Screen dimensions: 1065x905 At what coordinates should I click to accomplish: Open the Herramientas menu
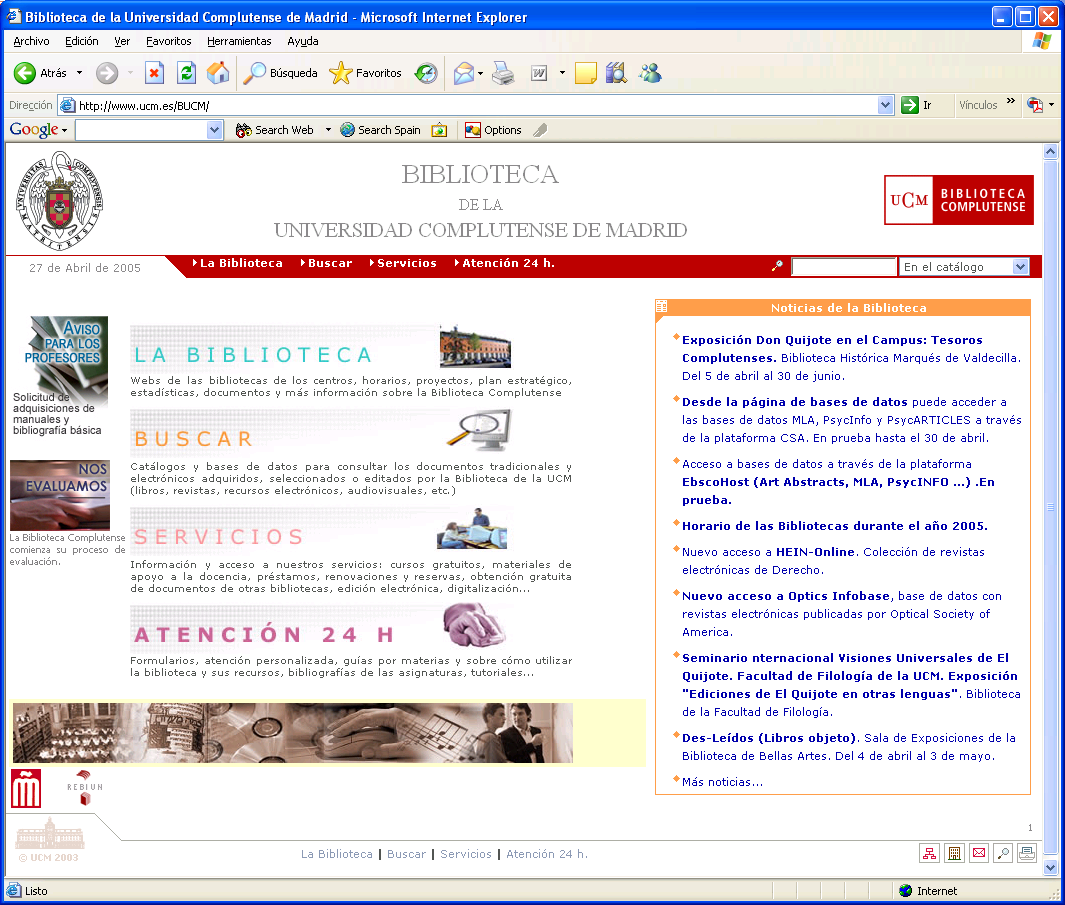tap(239, 41)
